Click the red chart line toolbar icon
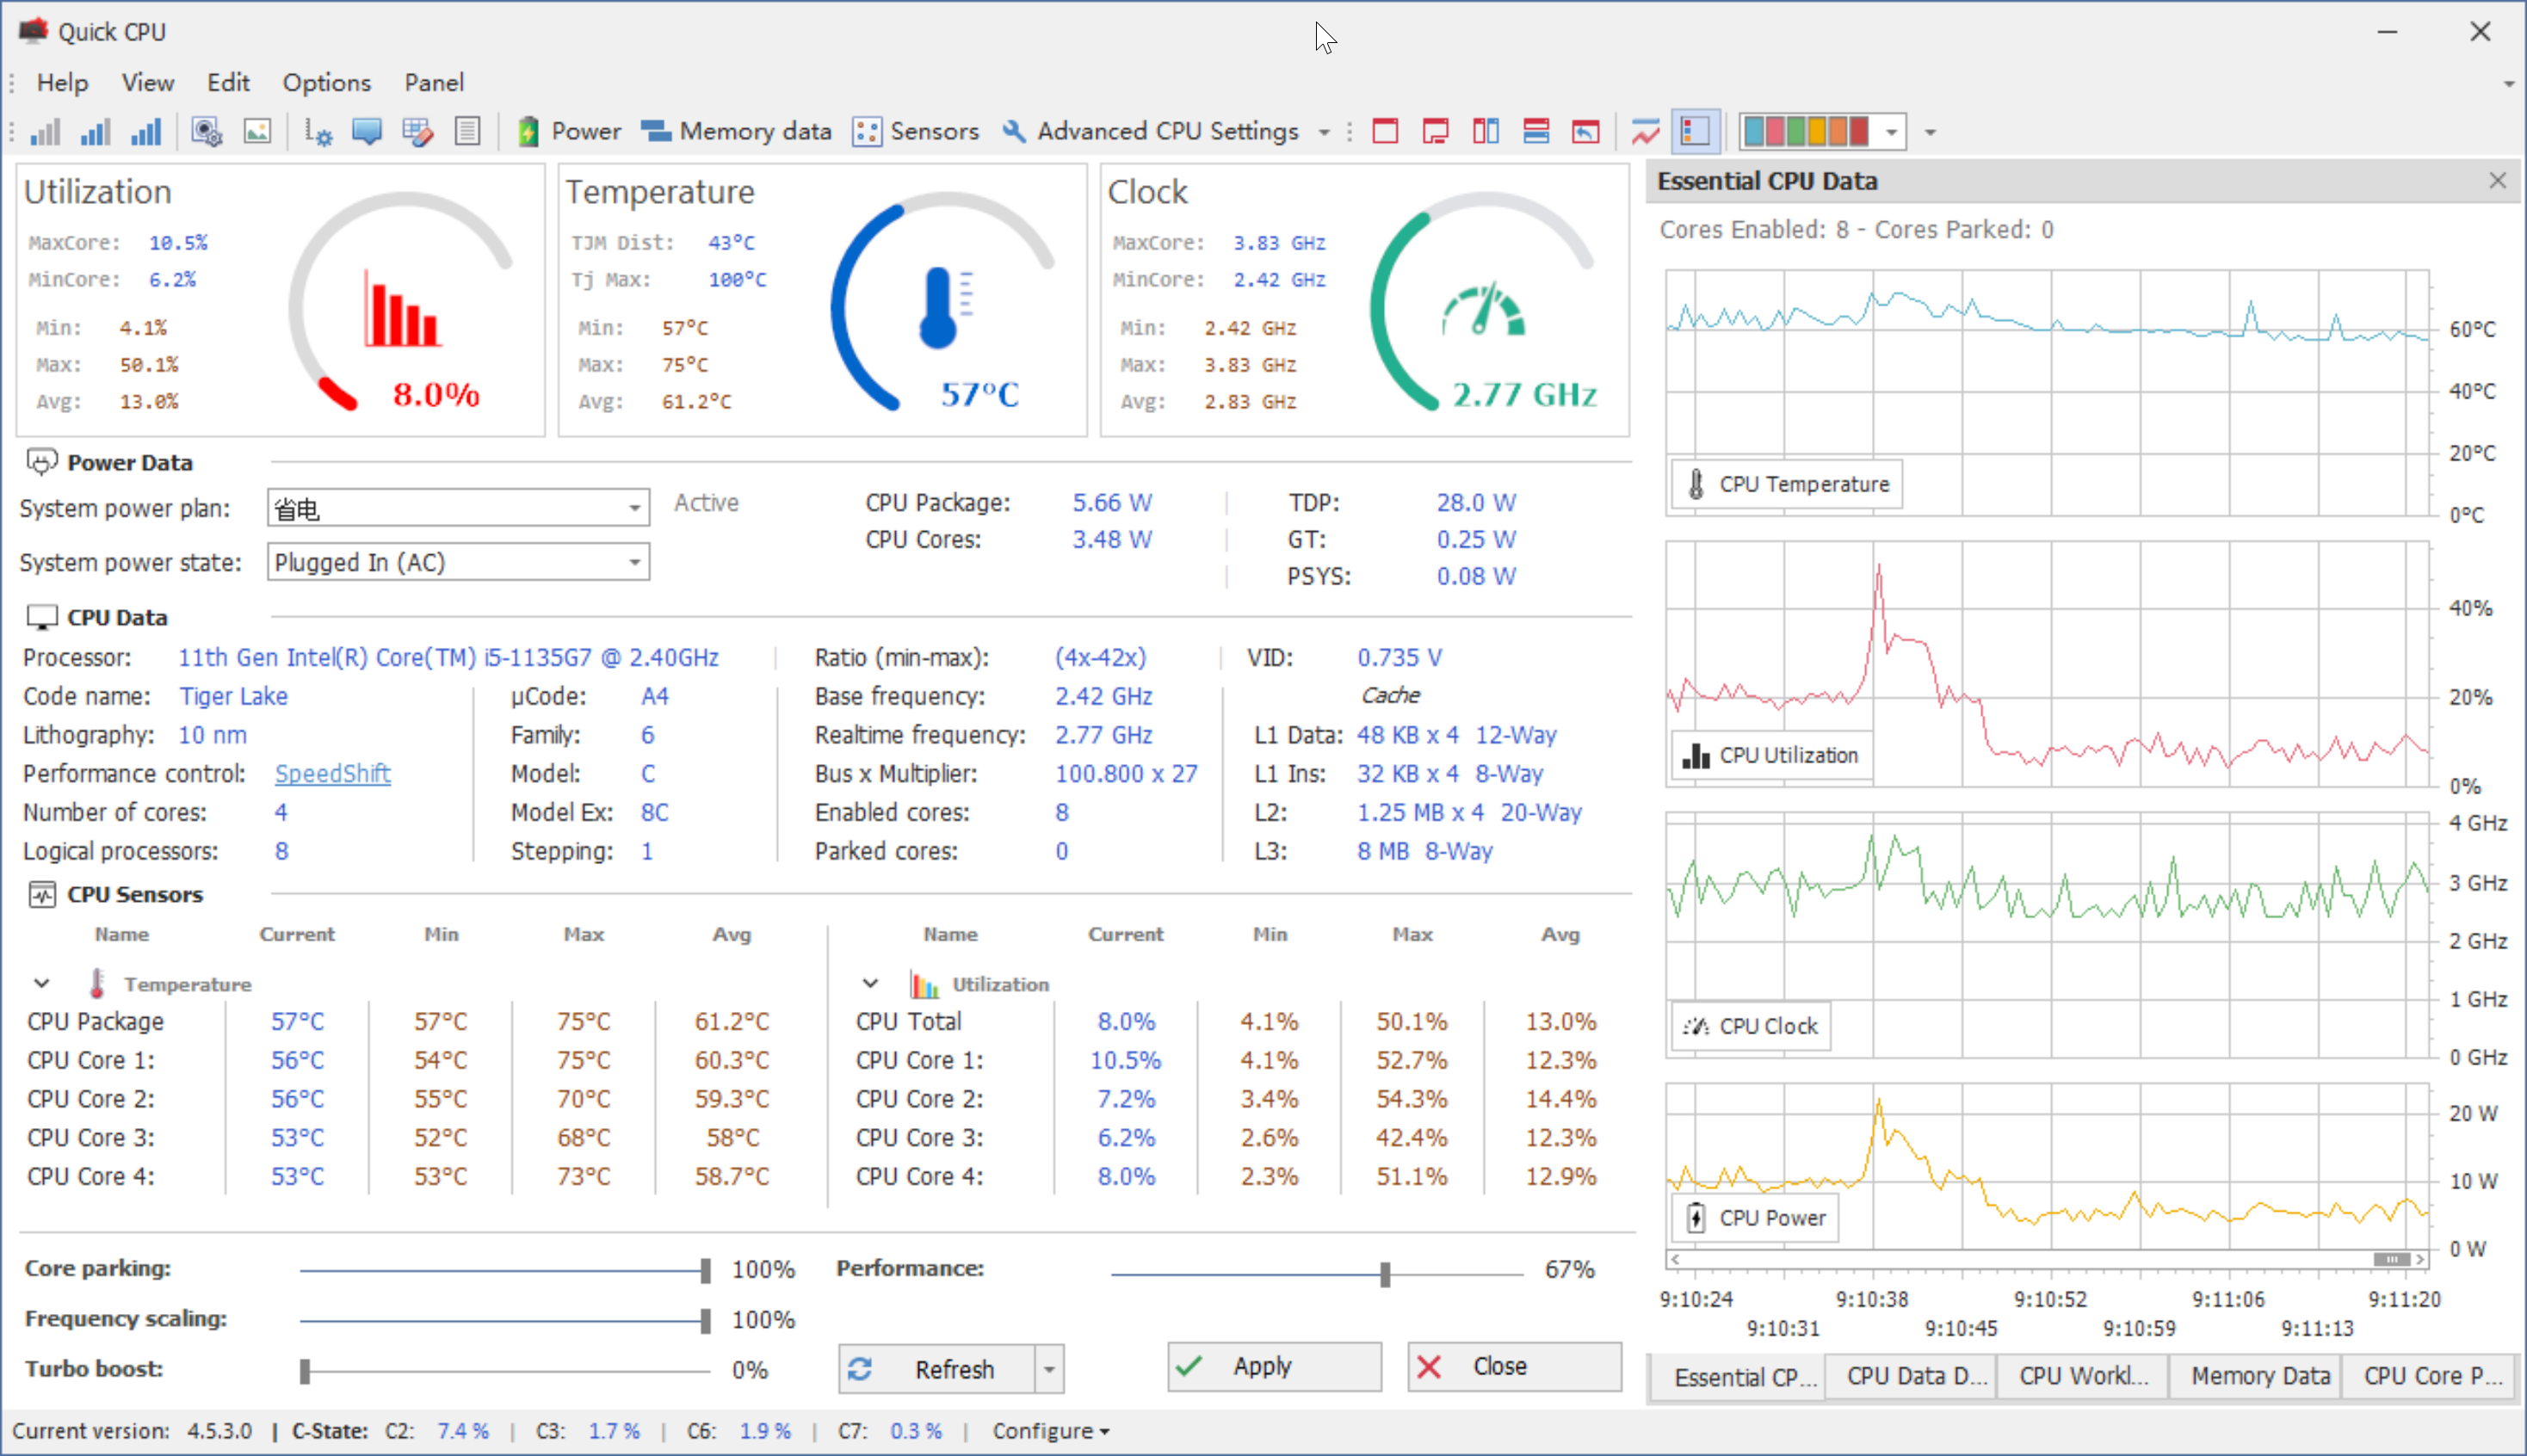Screen dimensions: 2527x1456 tap(1645, 131)
